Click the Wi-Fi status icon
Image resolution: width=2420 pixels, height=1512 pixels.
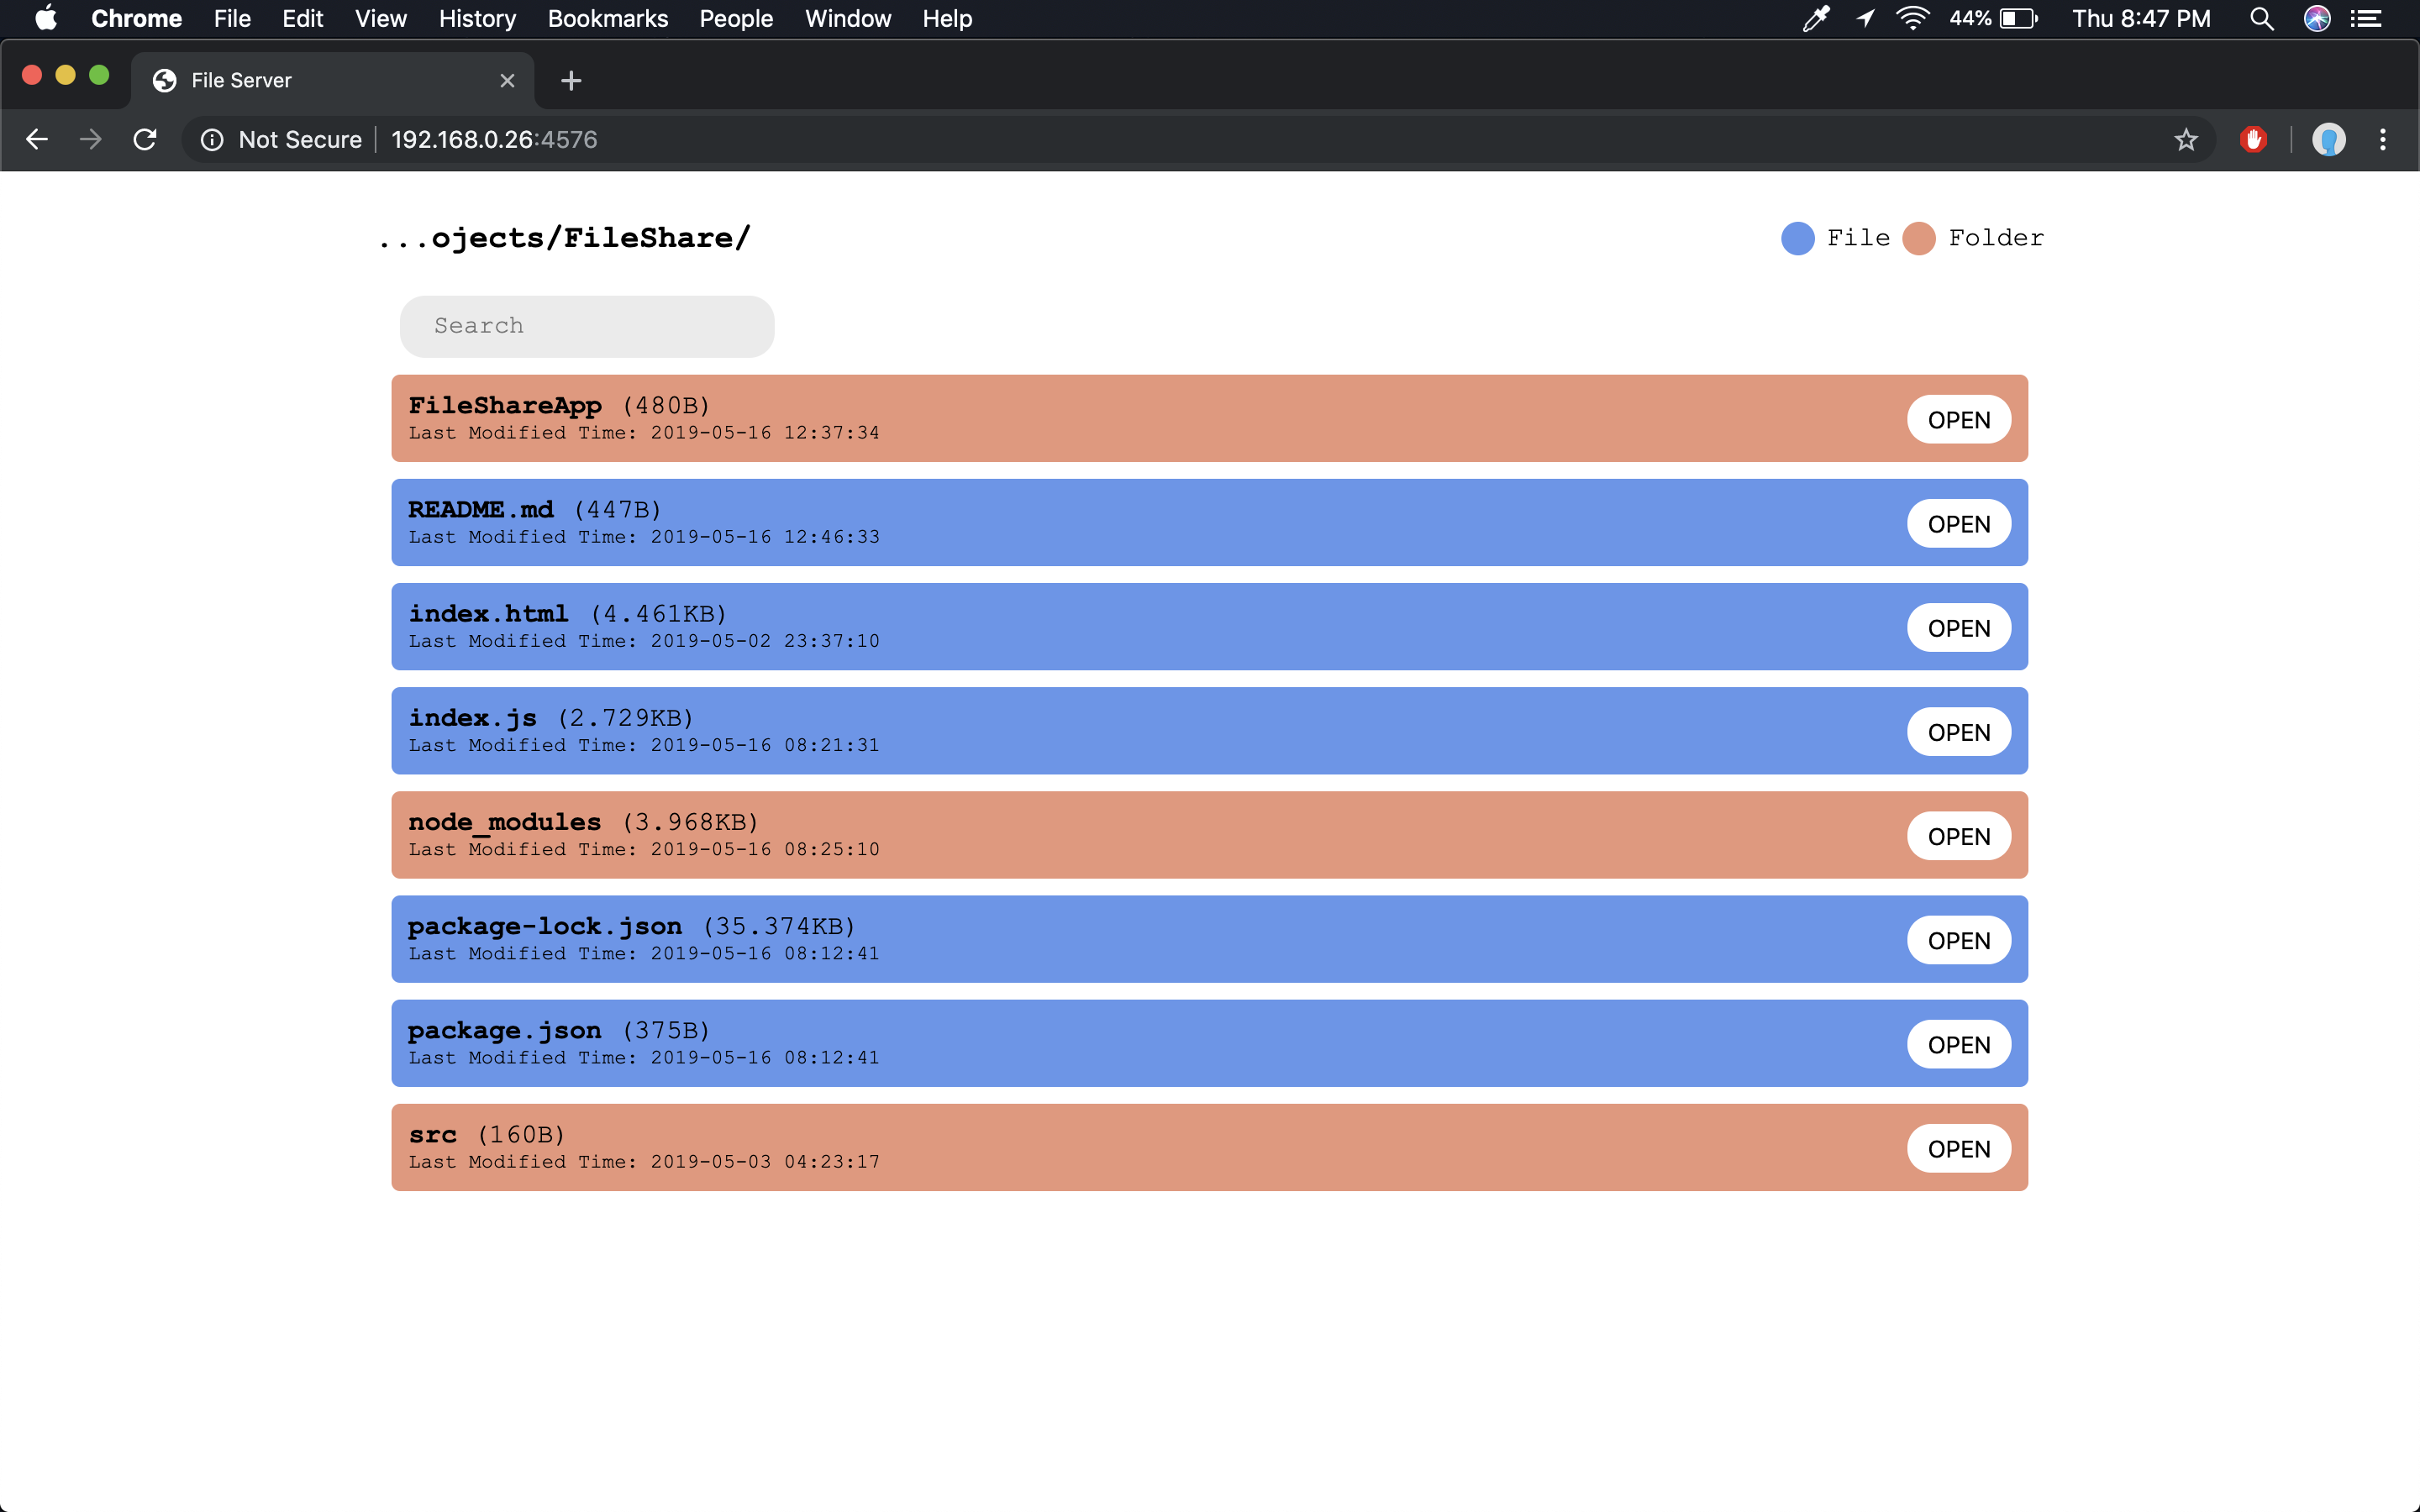tap(1912, 19)
